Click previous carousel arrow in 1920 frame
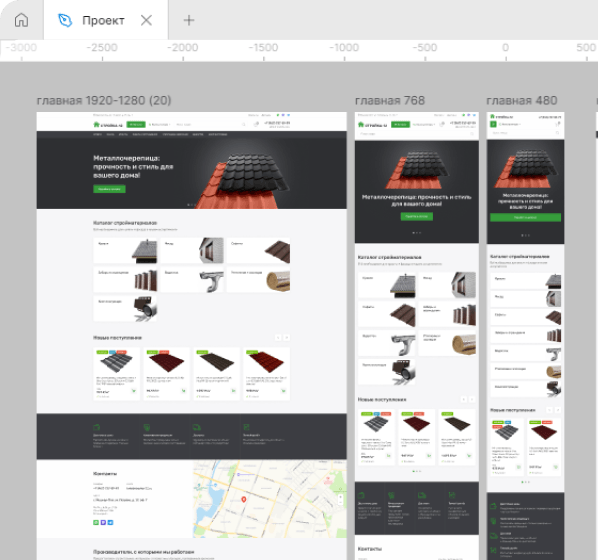Image resolution: width=598 pixels, height=560 pixels. point(278,338)
